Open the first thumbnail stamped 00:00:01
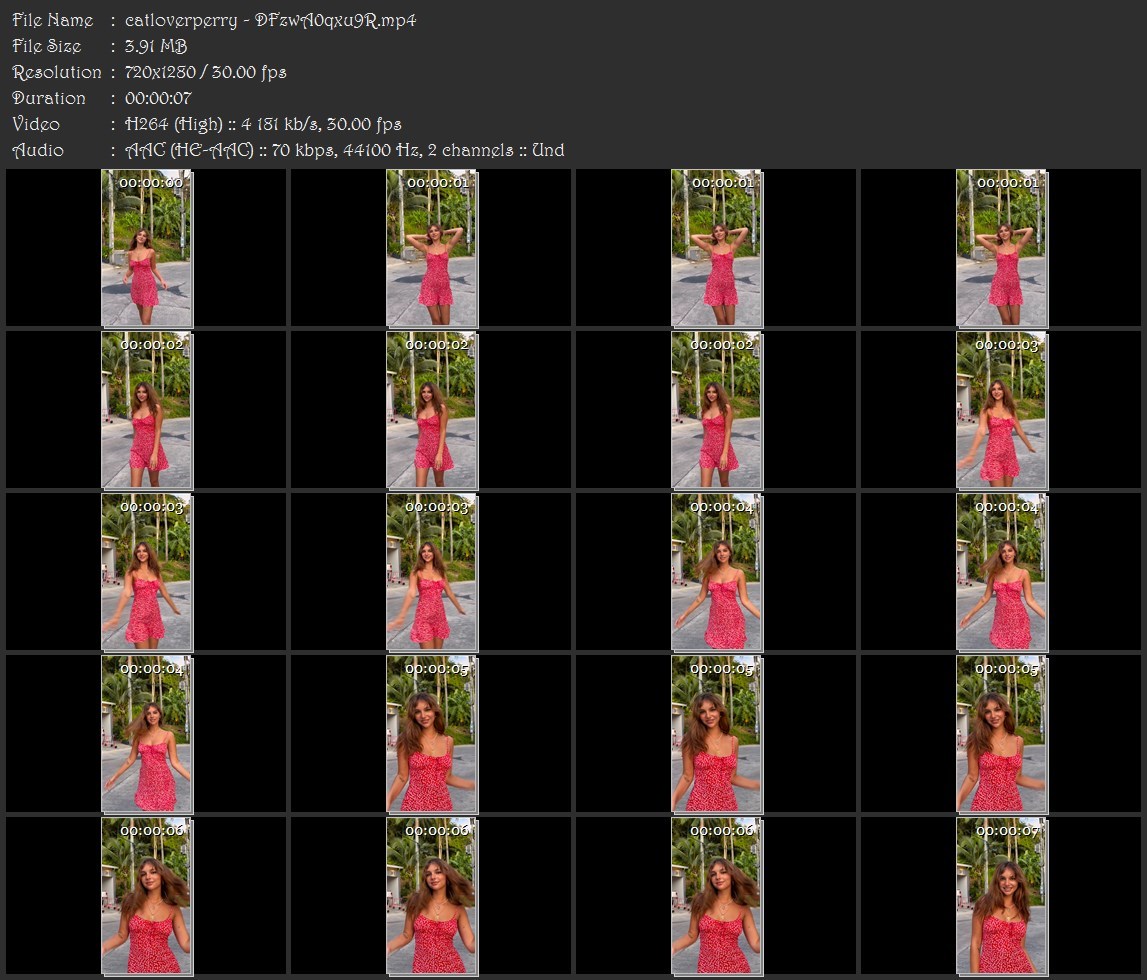 click(432, 248)
